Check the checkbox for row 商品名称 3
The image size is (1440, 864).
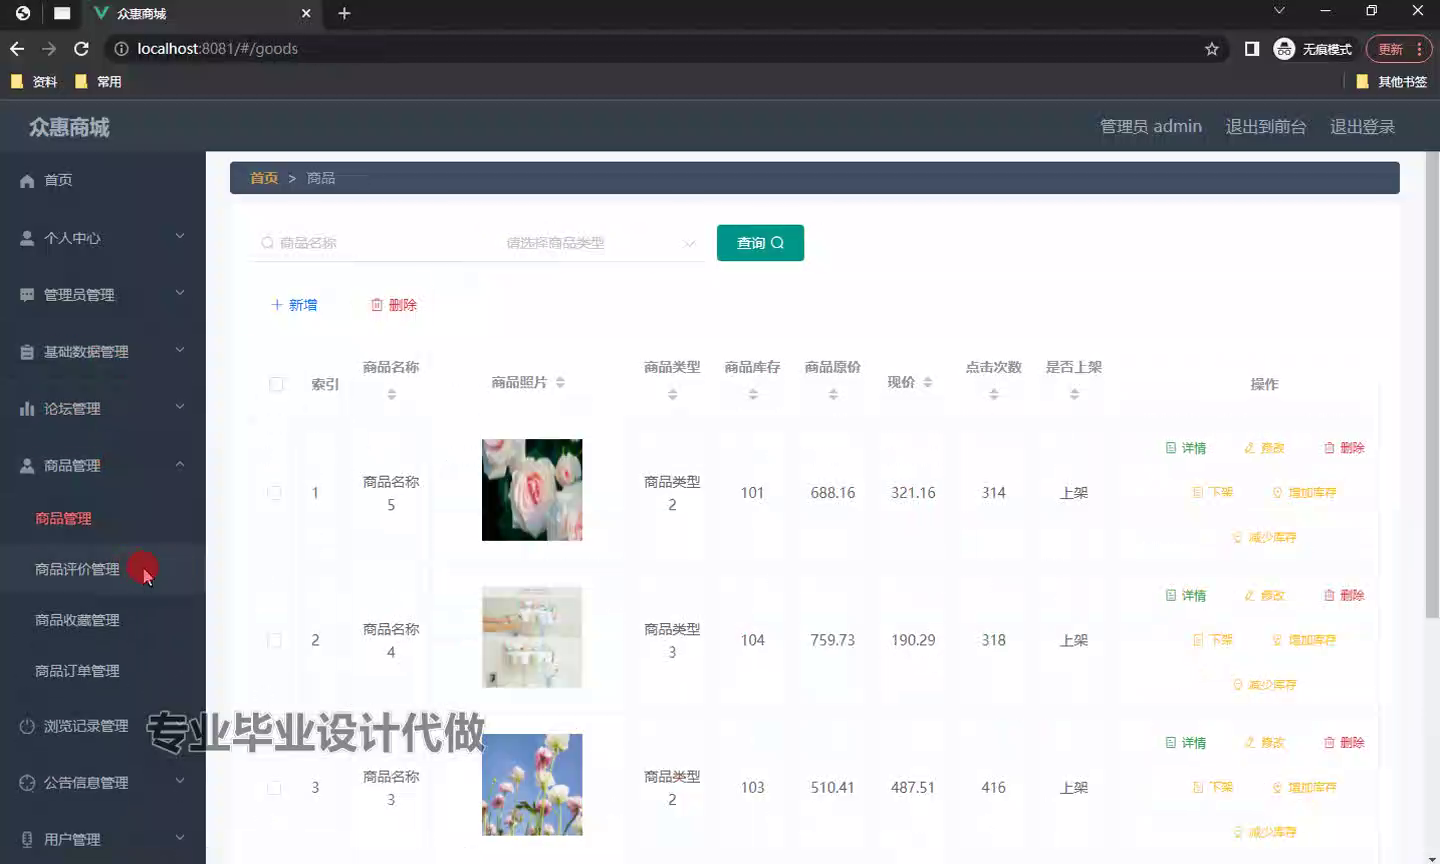pyautogui.click(x=274, y=787)
